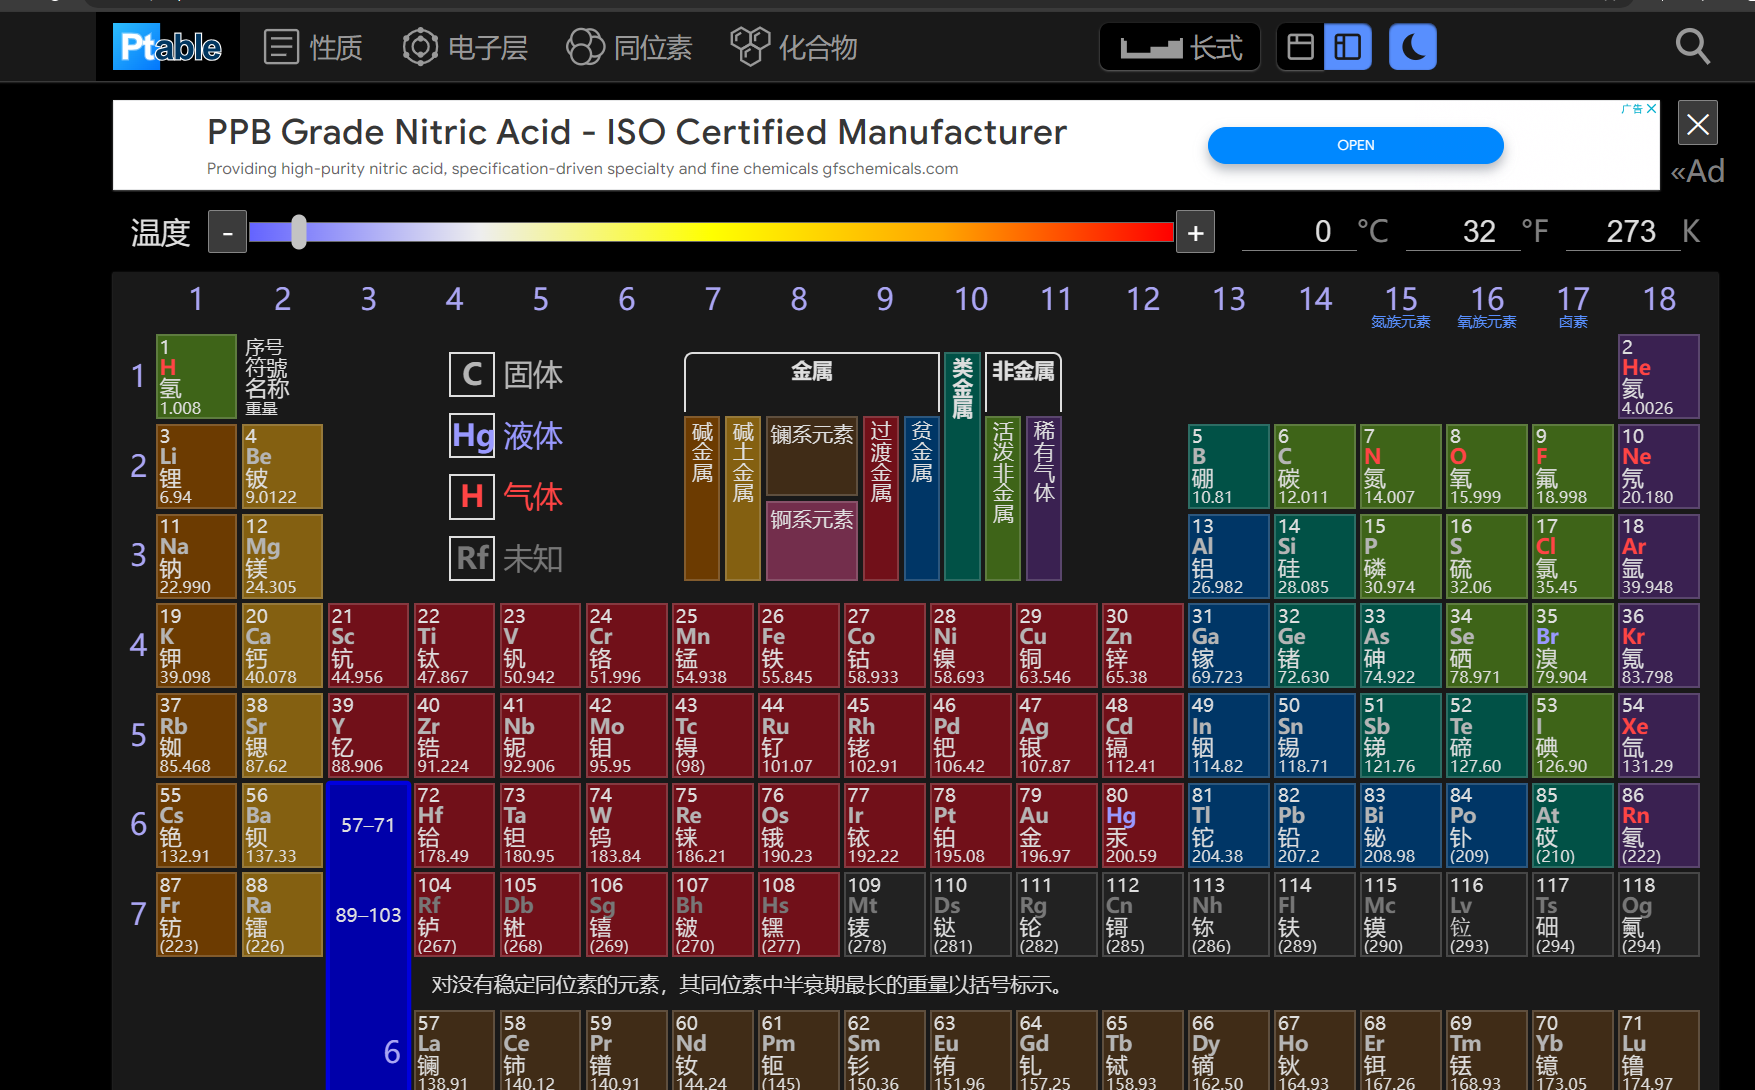
Task: Select the oganesson Og element cell
Action: (1659, 915)
